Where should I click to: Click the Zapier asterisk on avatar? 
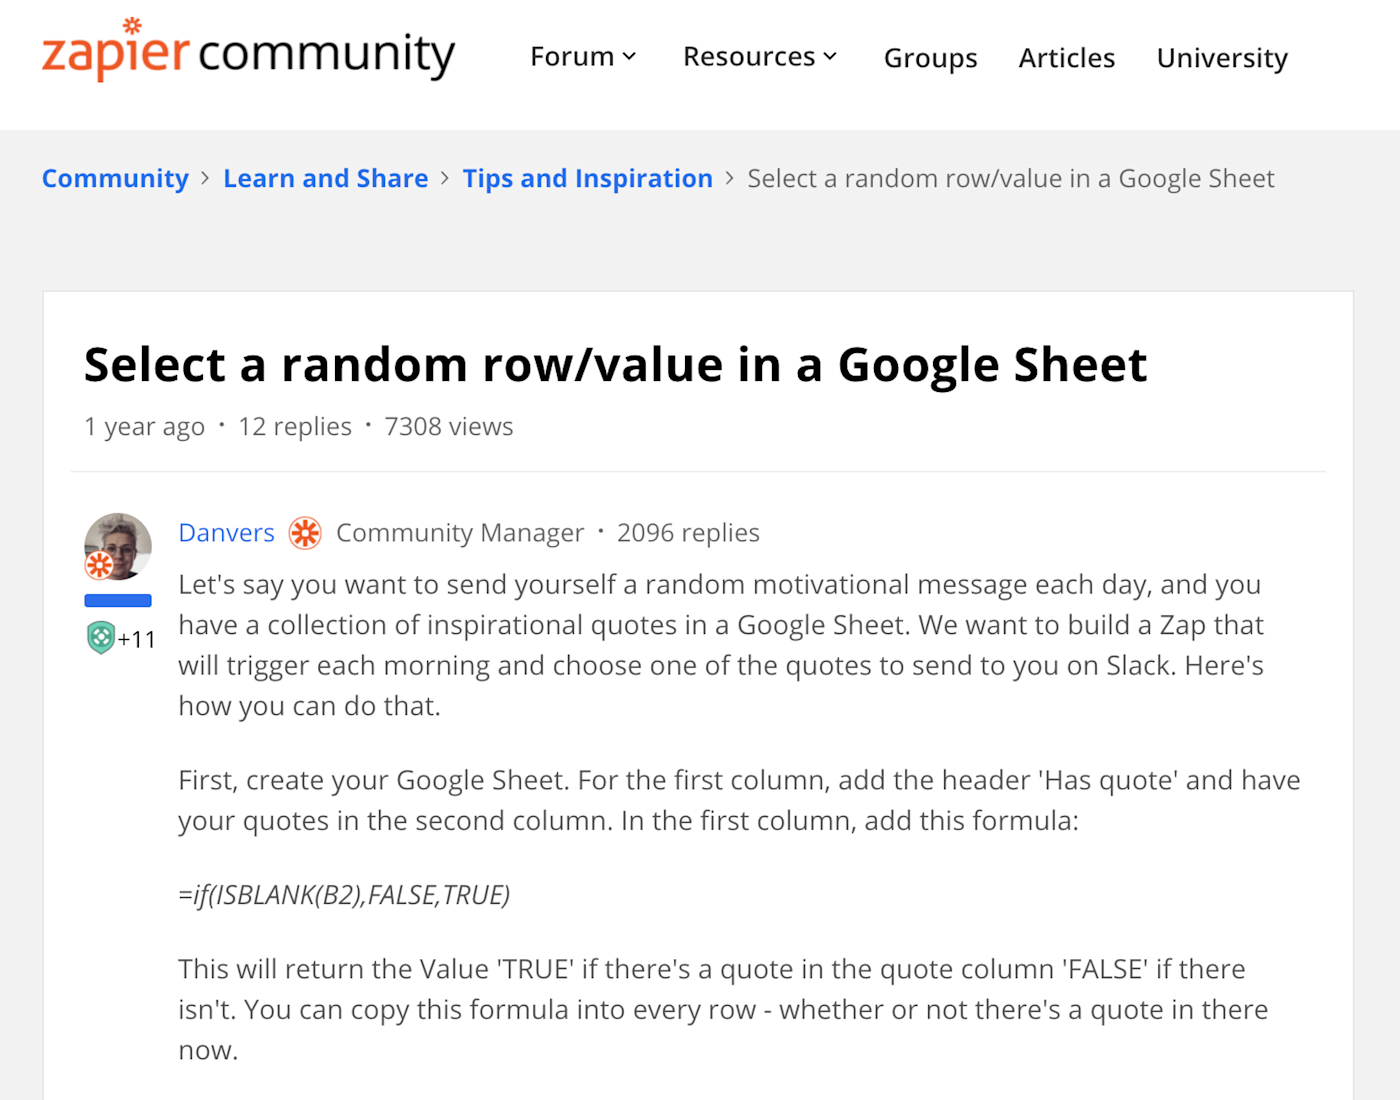99,565
